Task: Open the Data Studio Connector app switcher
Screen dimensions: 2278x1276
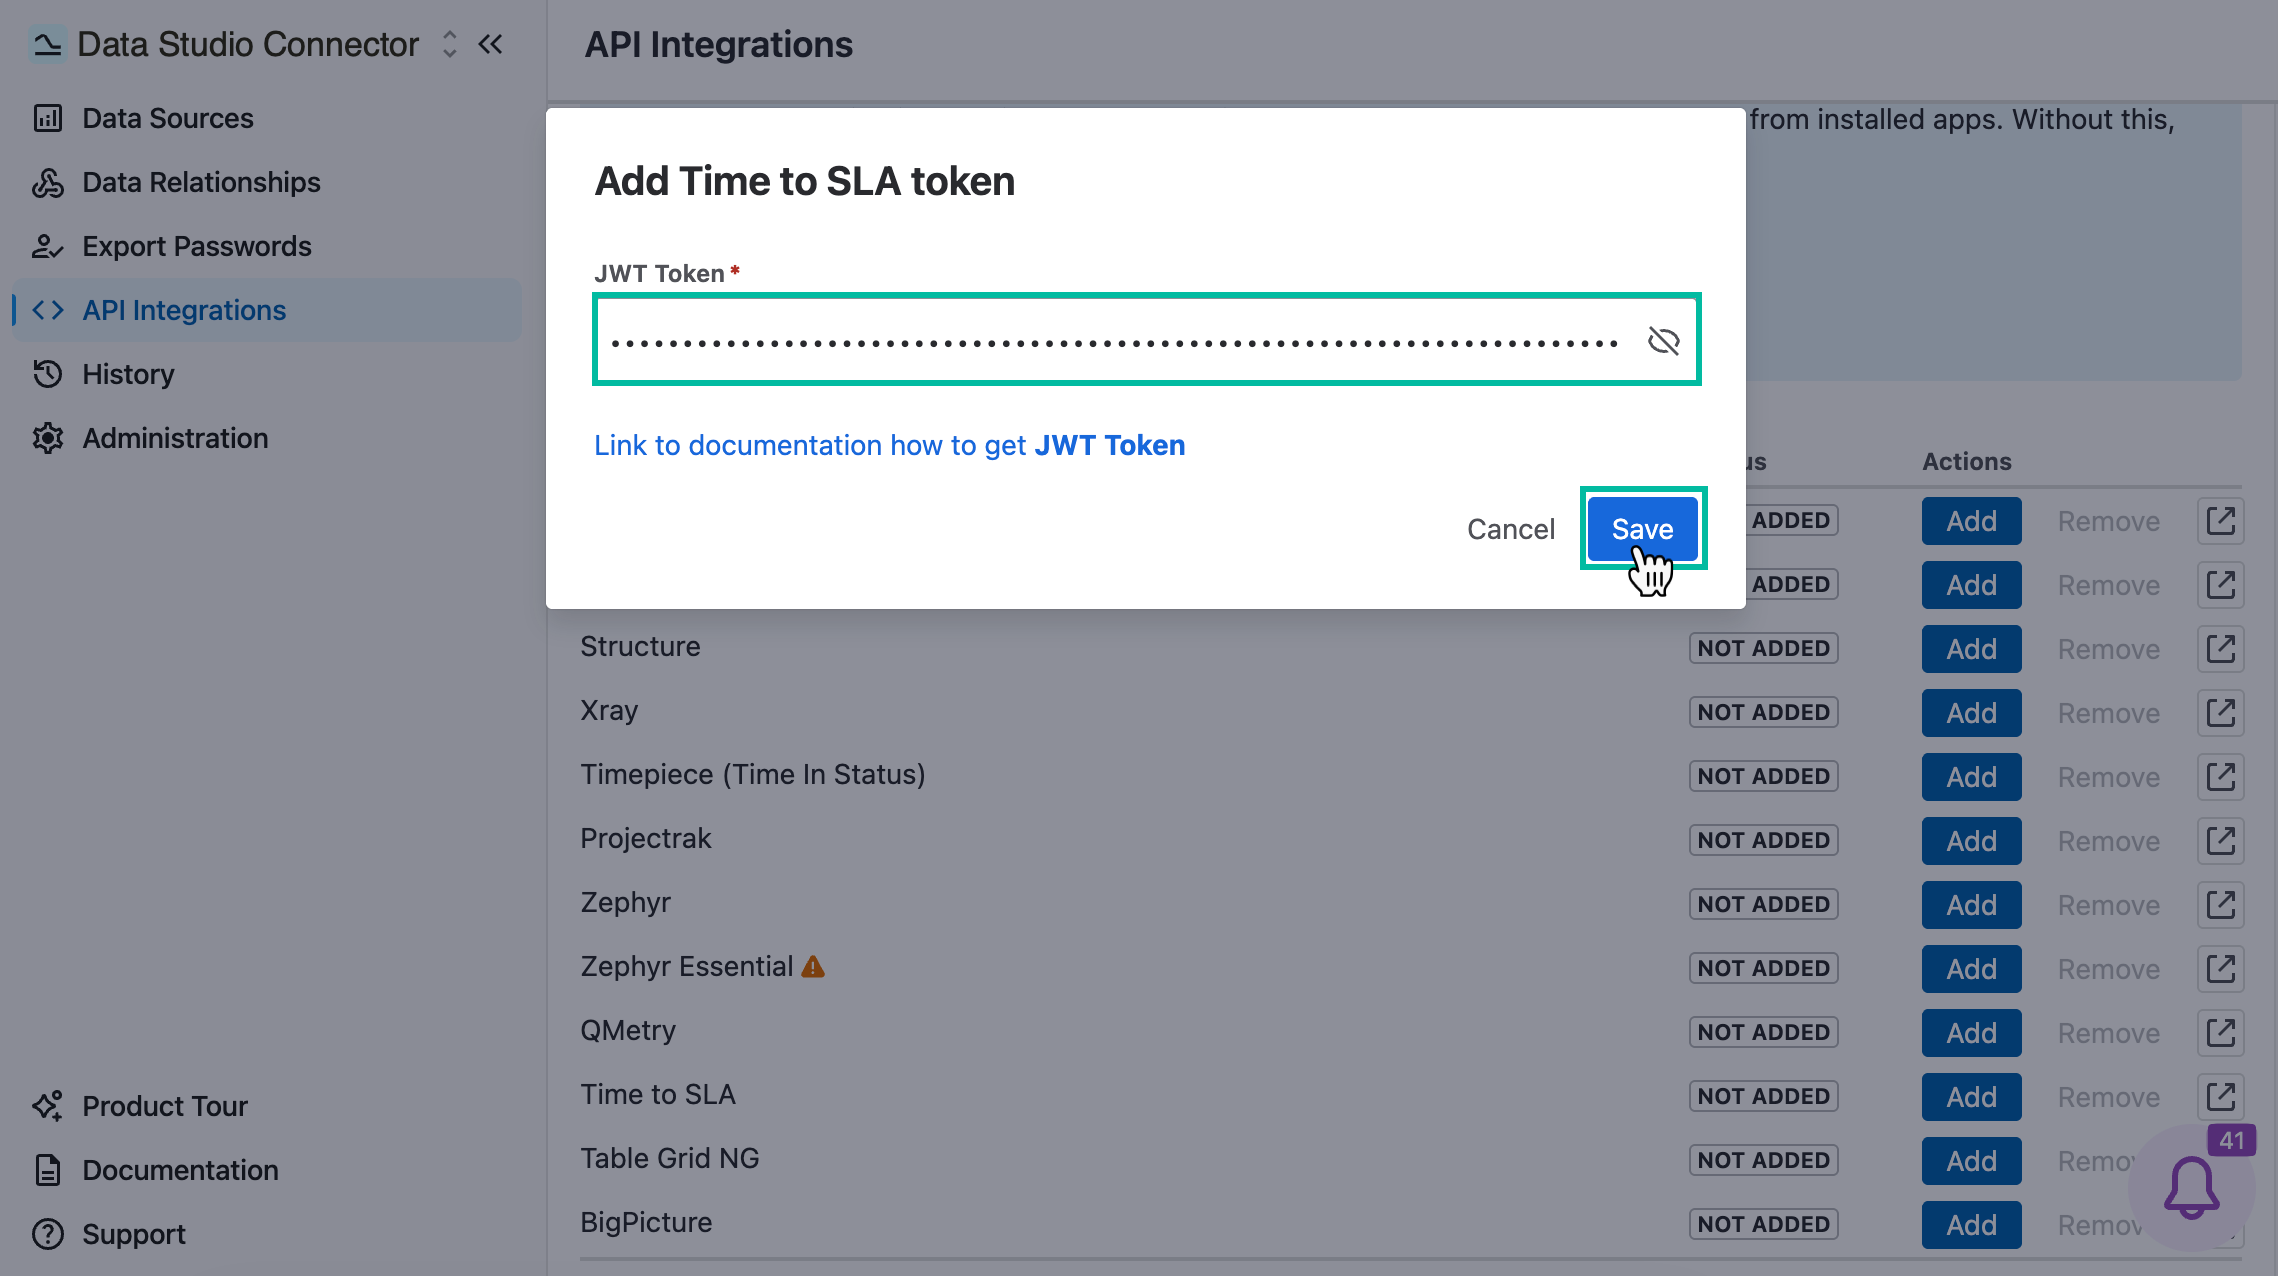Action: click(449, 44)
